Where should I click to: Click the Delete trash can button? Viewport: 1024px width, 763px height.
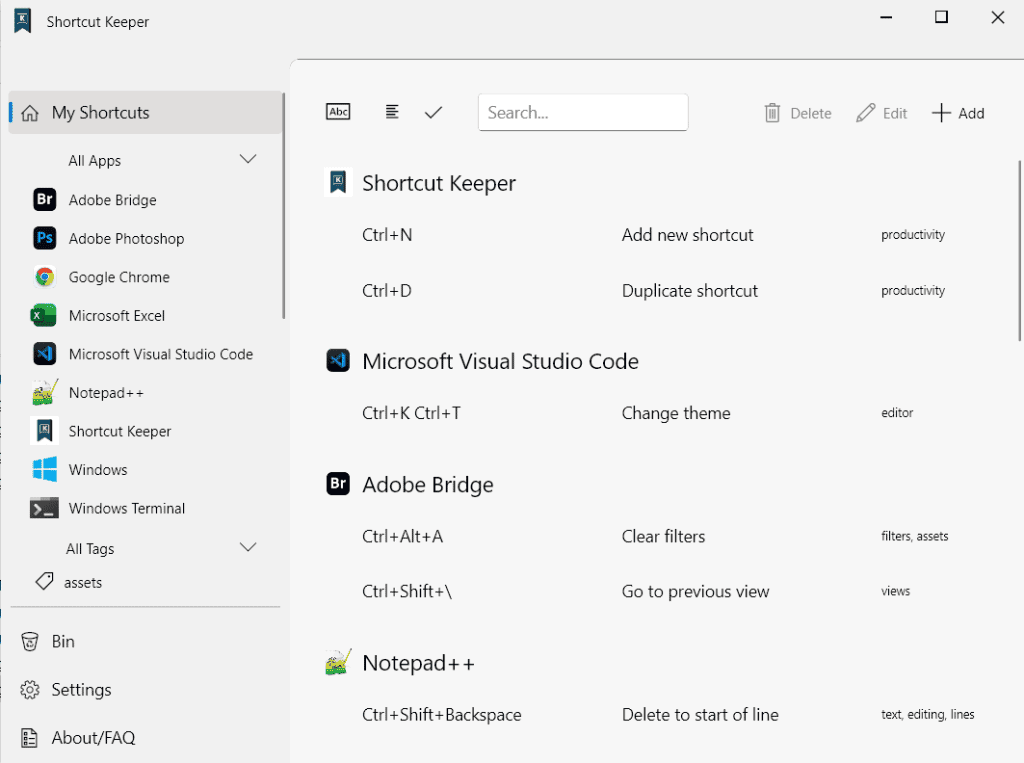point(797,113)
